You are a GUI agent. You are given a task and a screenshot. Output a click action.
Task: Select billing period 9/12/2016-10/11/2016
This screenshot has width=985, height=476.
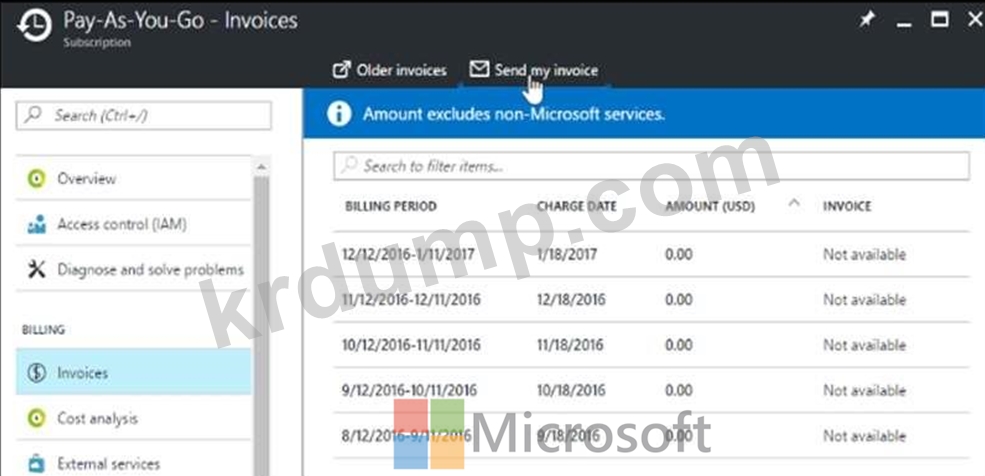[409, 390]
